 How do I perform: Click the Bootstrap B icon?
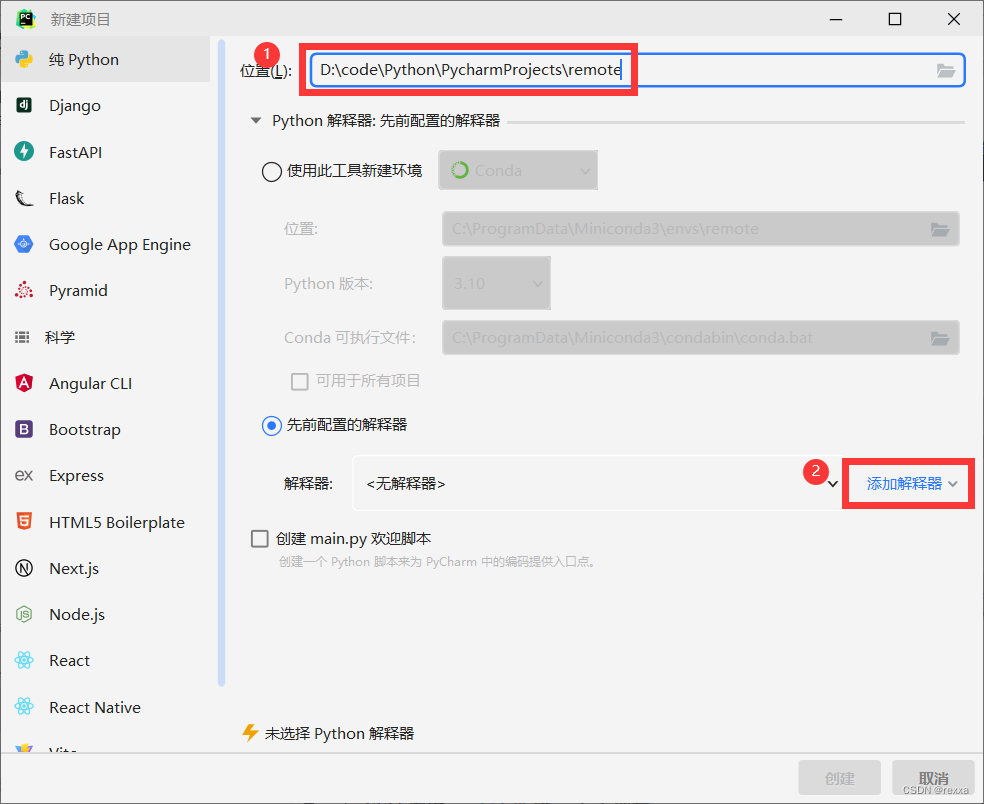pos(24,429)
